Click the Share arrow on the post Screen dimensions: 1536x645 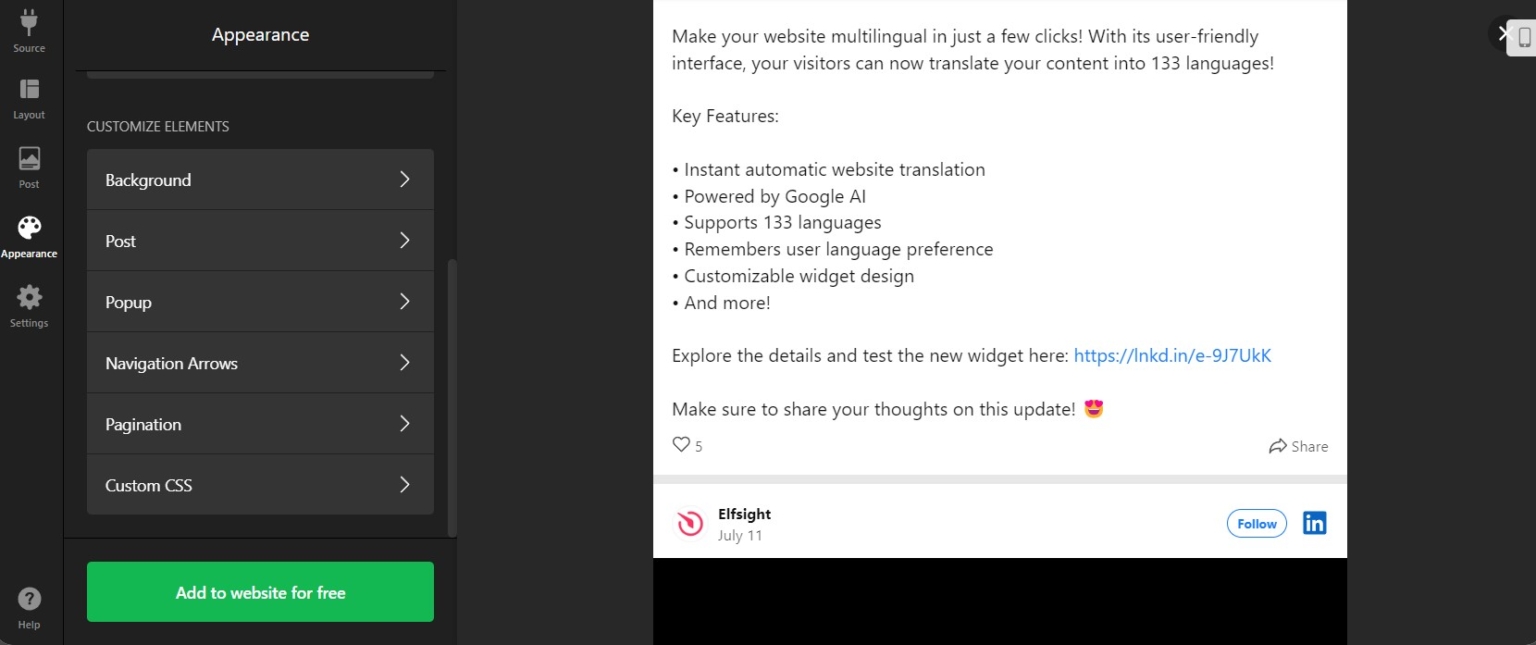pyautogui.click(x=1298, y=446)
